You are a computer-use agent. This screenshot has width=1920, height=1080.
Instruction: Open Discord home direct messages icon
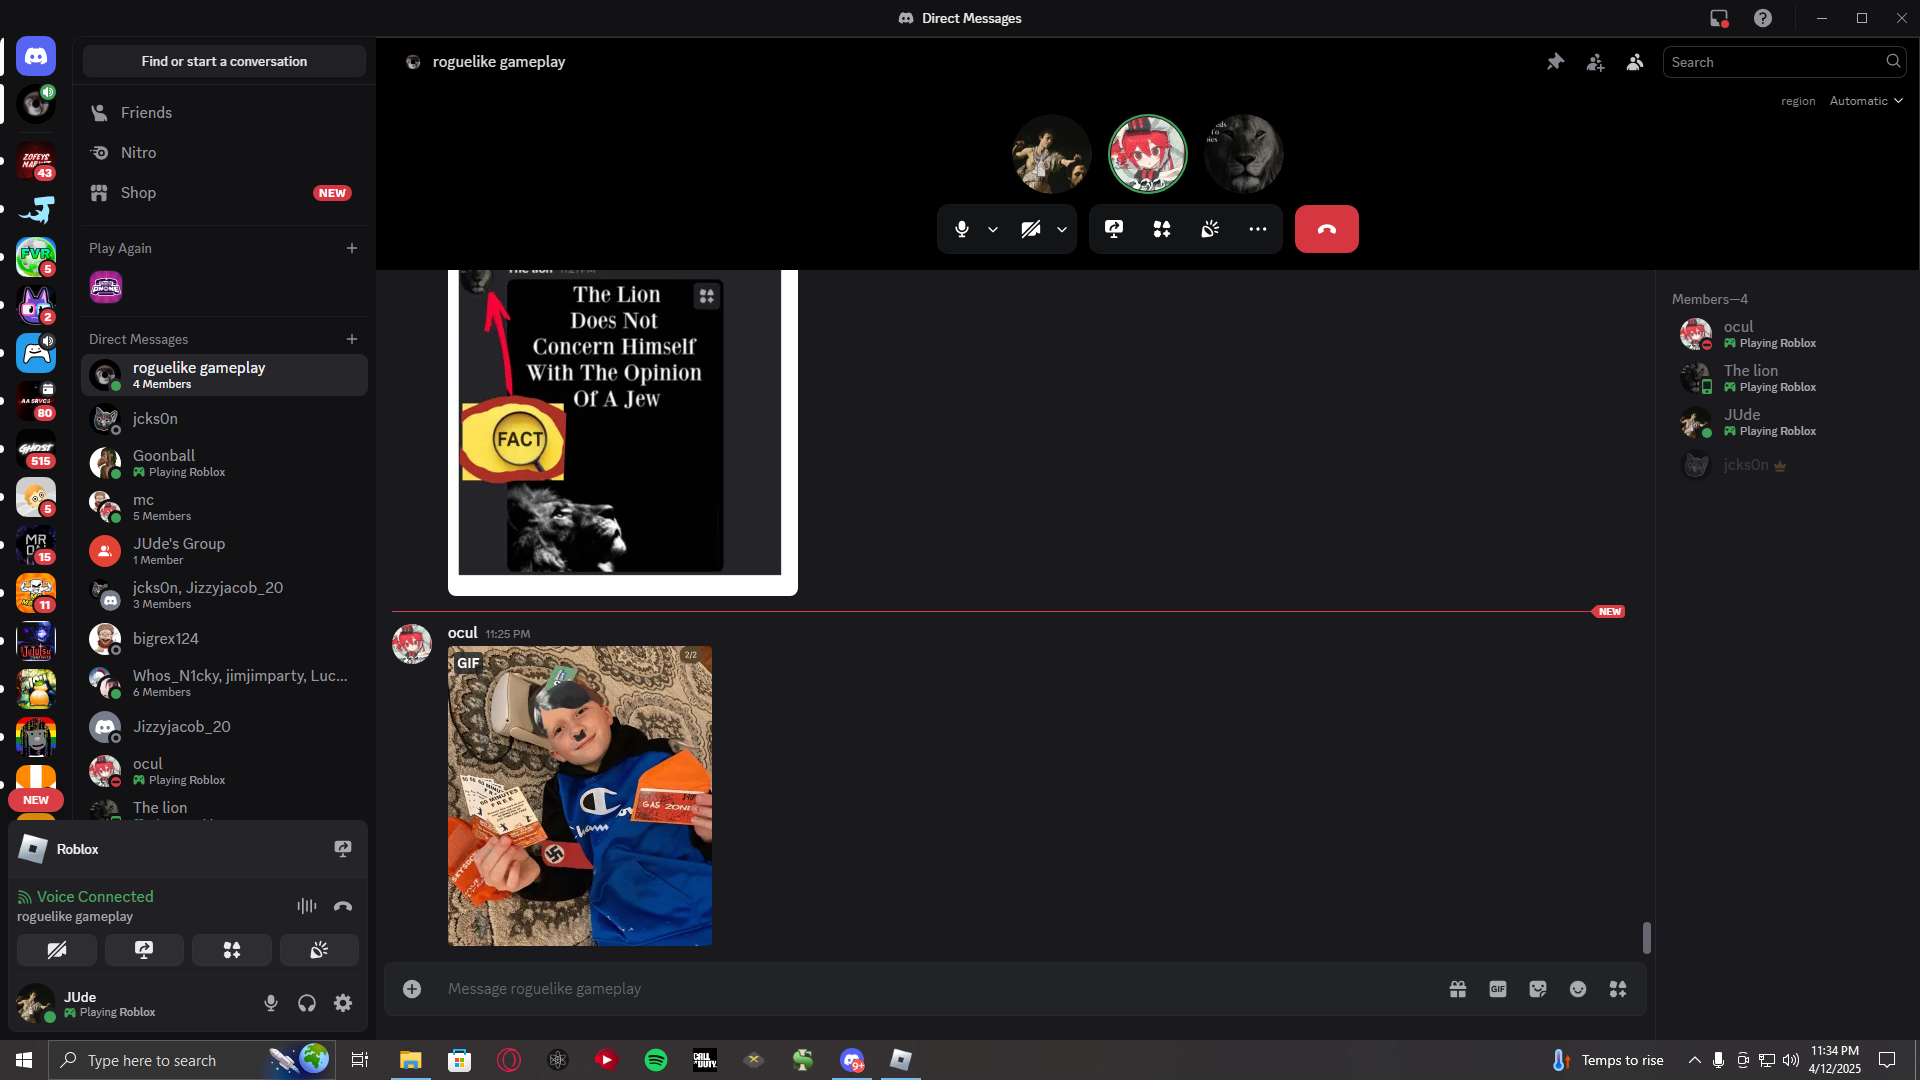coord(36,57)
